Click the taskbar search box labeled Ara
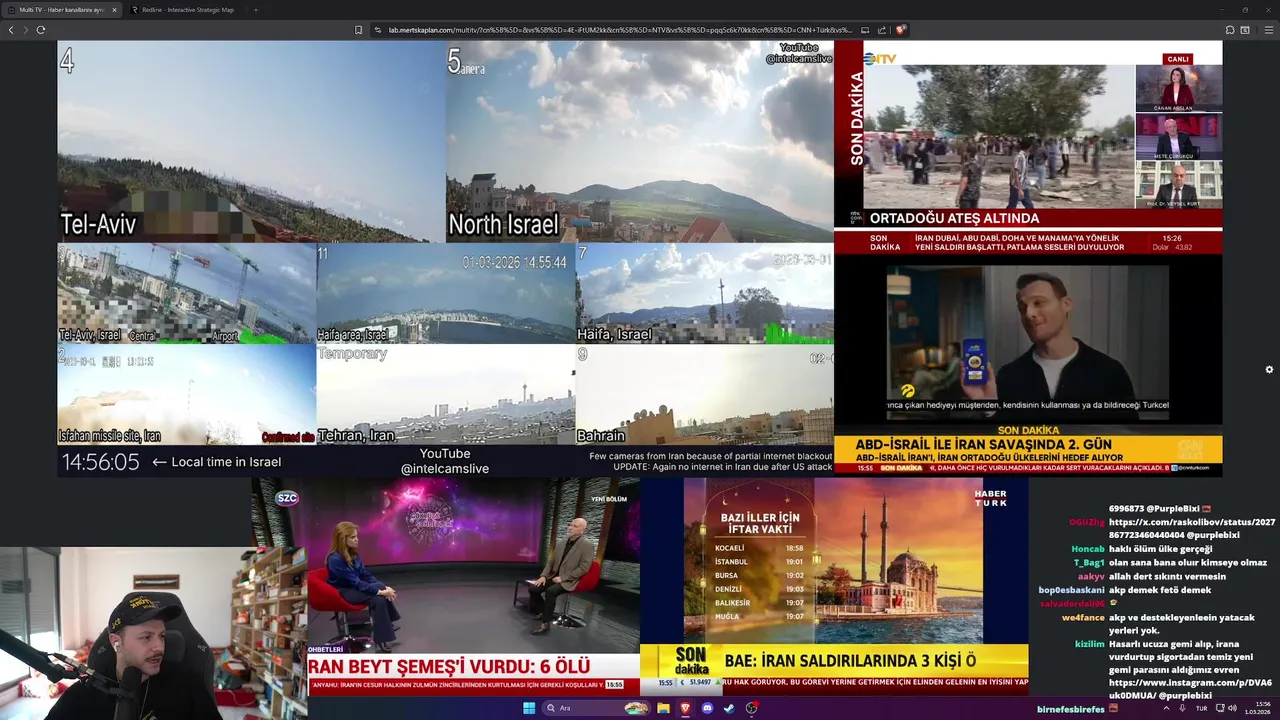This screenshot has width=1280, height=720. [x=597, y=708]
